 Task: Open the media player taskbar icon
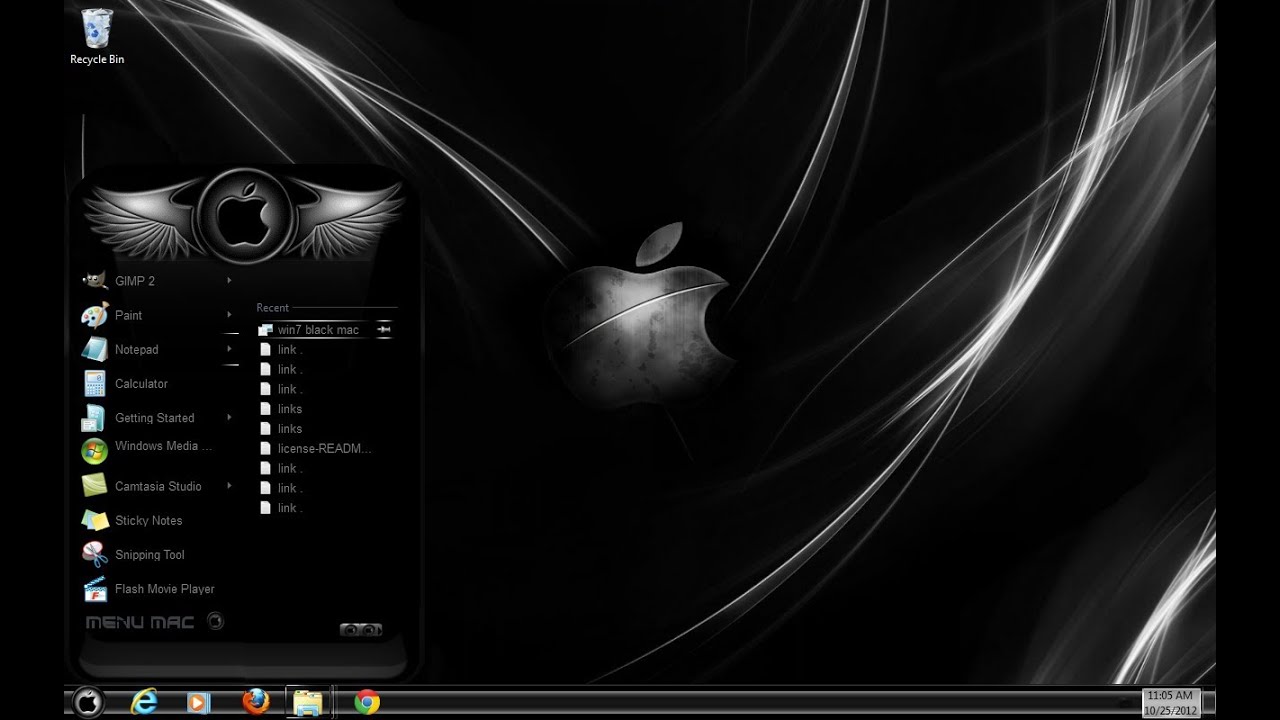199,703
